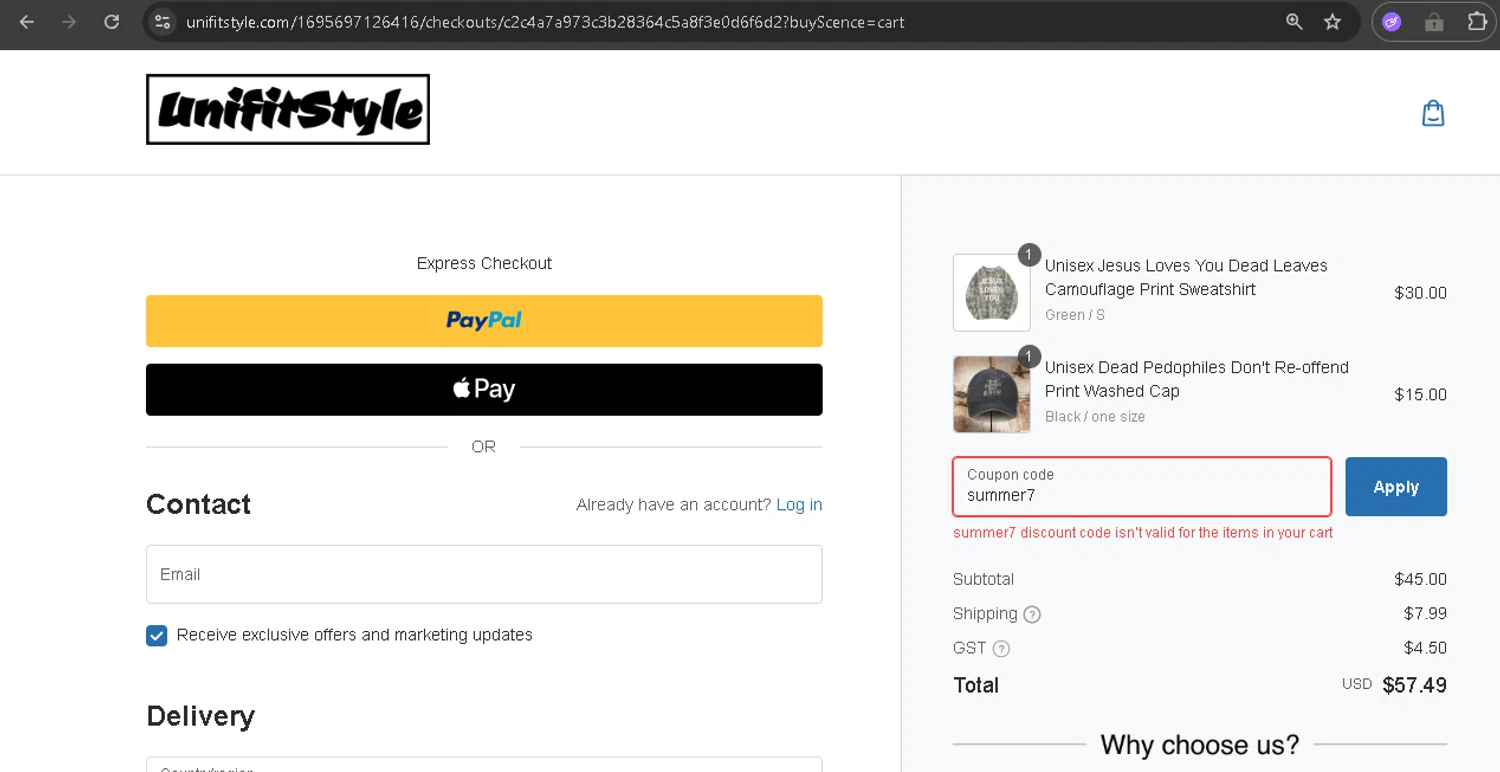
Task: Click the Express Checkout label
Action: click(x=484, y=263)
